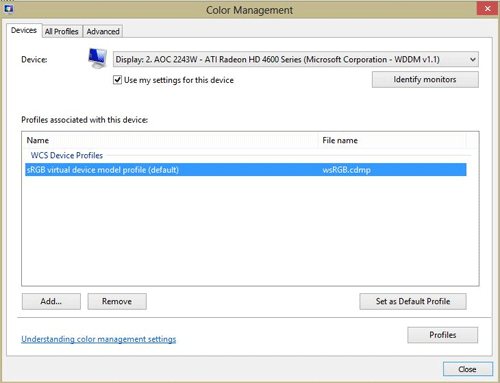Click the Profiles button

click(x=442, y=335)
